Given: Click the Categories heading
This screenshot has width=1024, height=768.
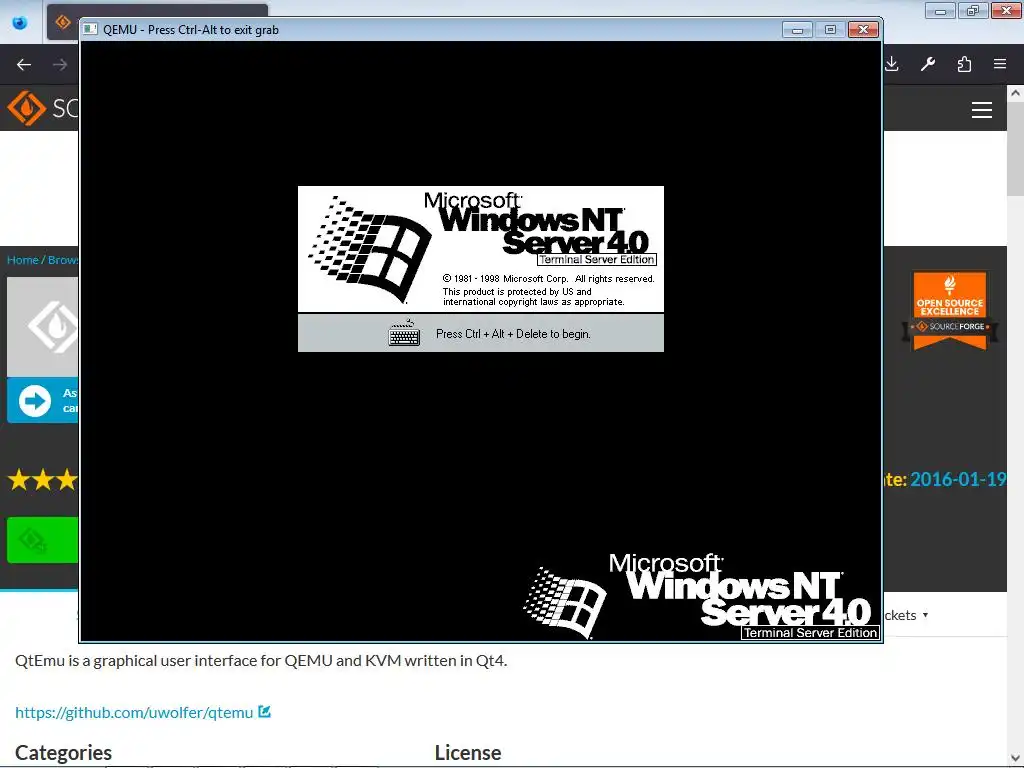Looking at the screenshot, I should [x=63, y=752].
